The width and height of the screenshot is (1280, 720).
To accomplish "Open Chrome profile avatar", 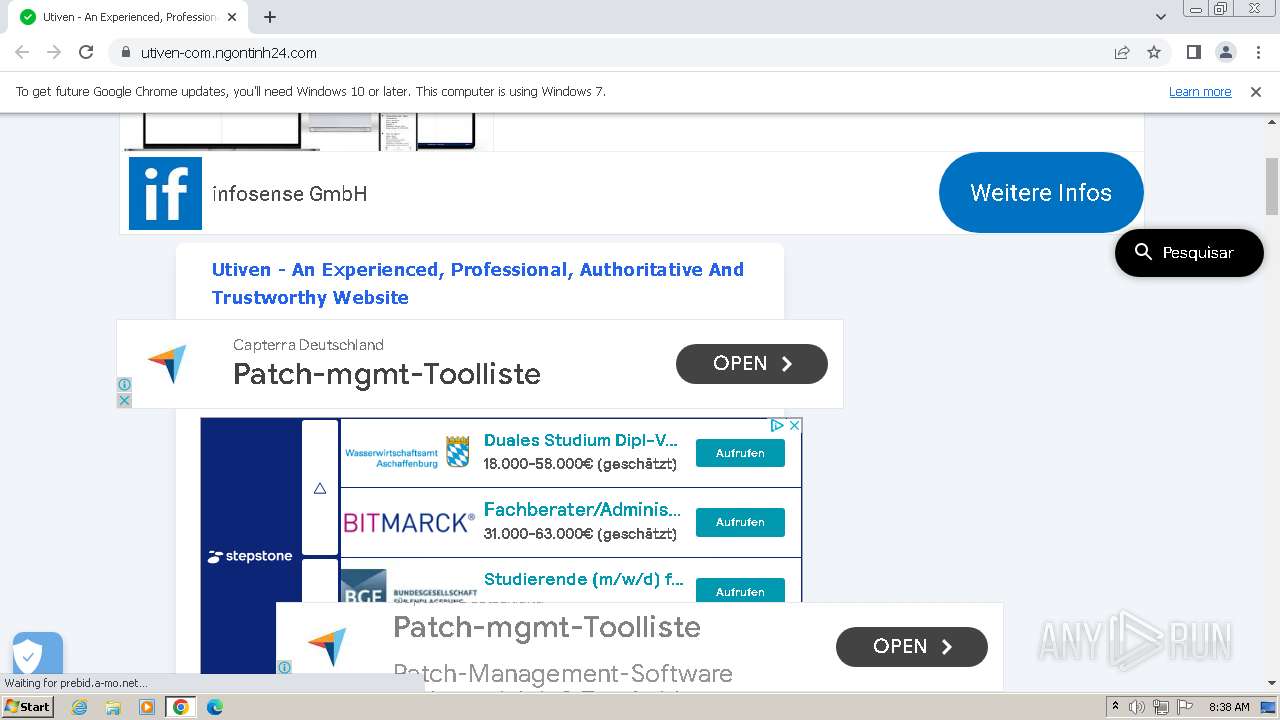I will (x=1225, y=53).
